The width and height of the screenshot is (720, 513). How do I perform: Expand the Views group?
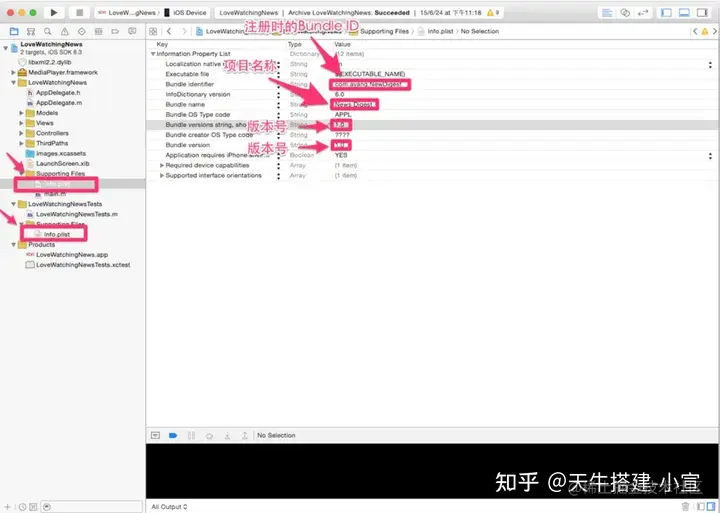[21, 123]
